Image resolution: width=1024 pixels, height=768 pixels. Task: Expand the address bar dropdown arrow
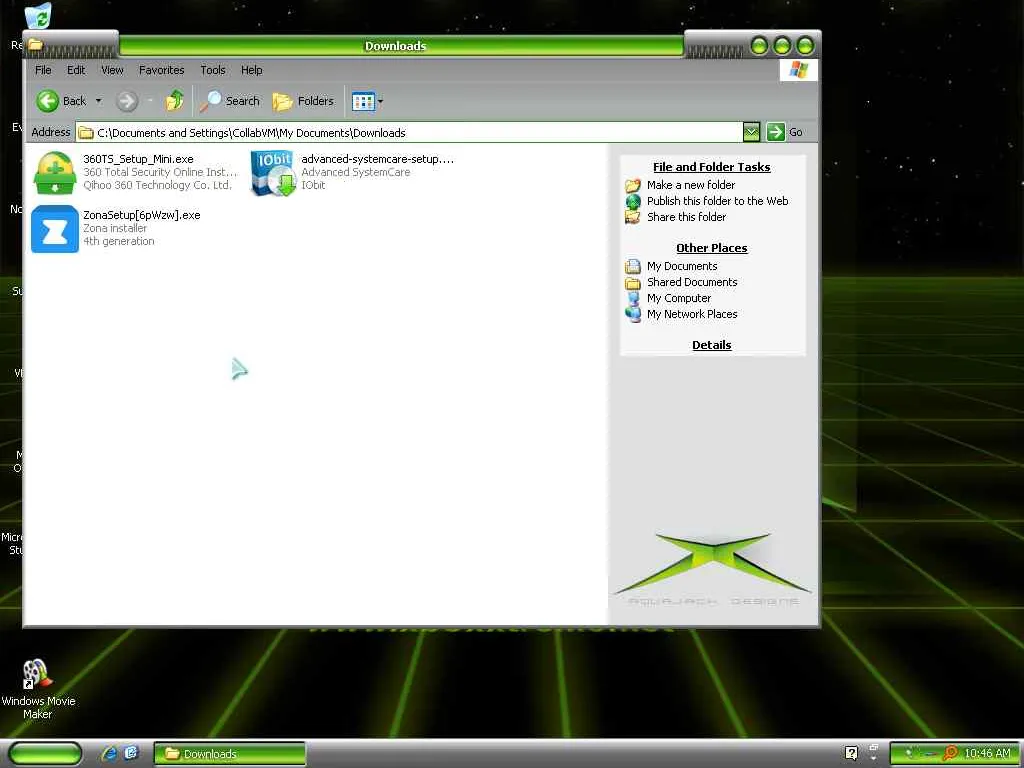pyautogui.click(x=752, y=133)
